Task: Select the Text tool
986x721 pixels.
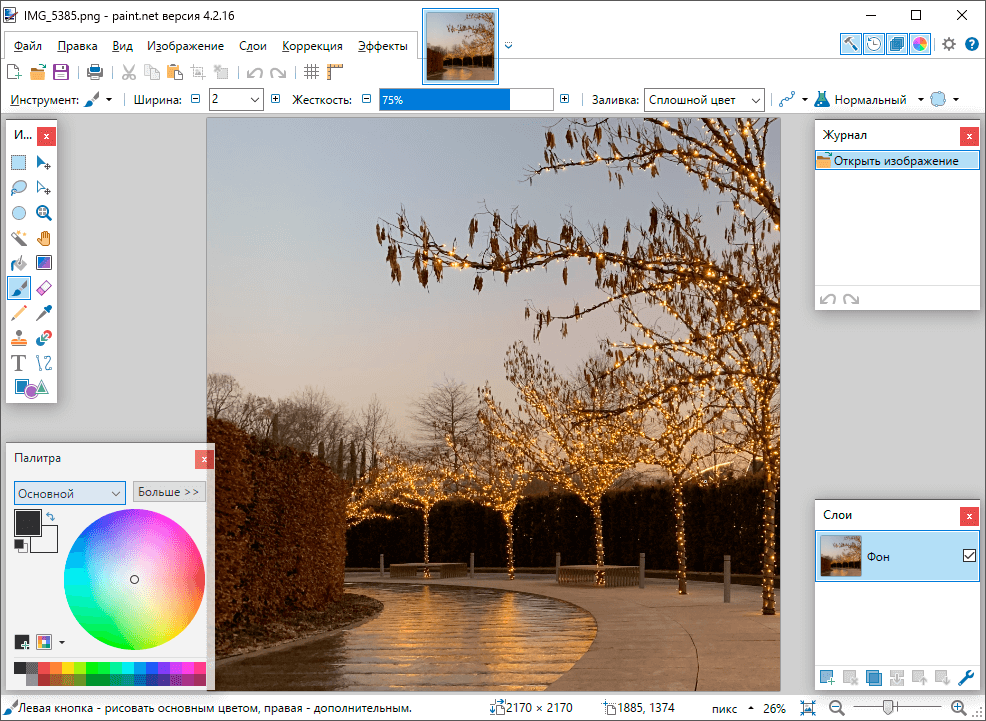Action: click(19, 363)
